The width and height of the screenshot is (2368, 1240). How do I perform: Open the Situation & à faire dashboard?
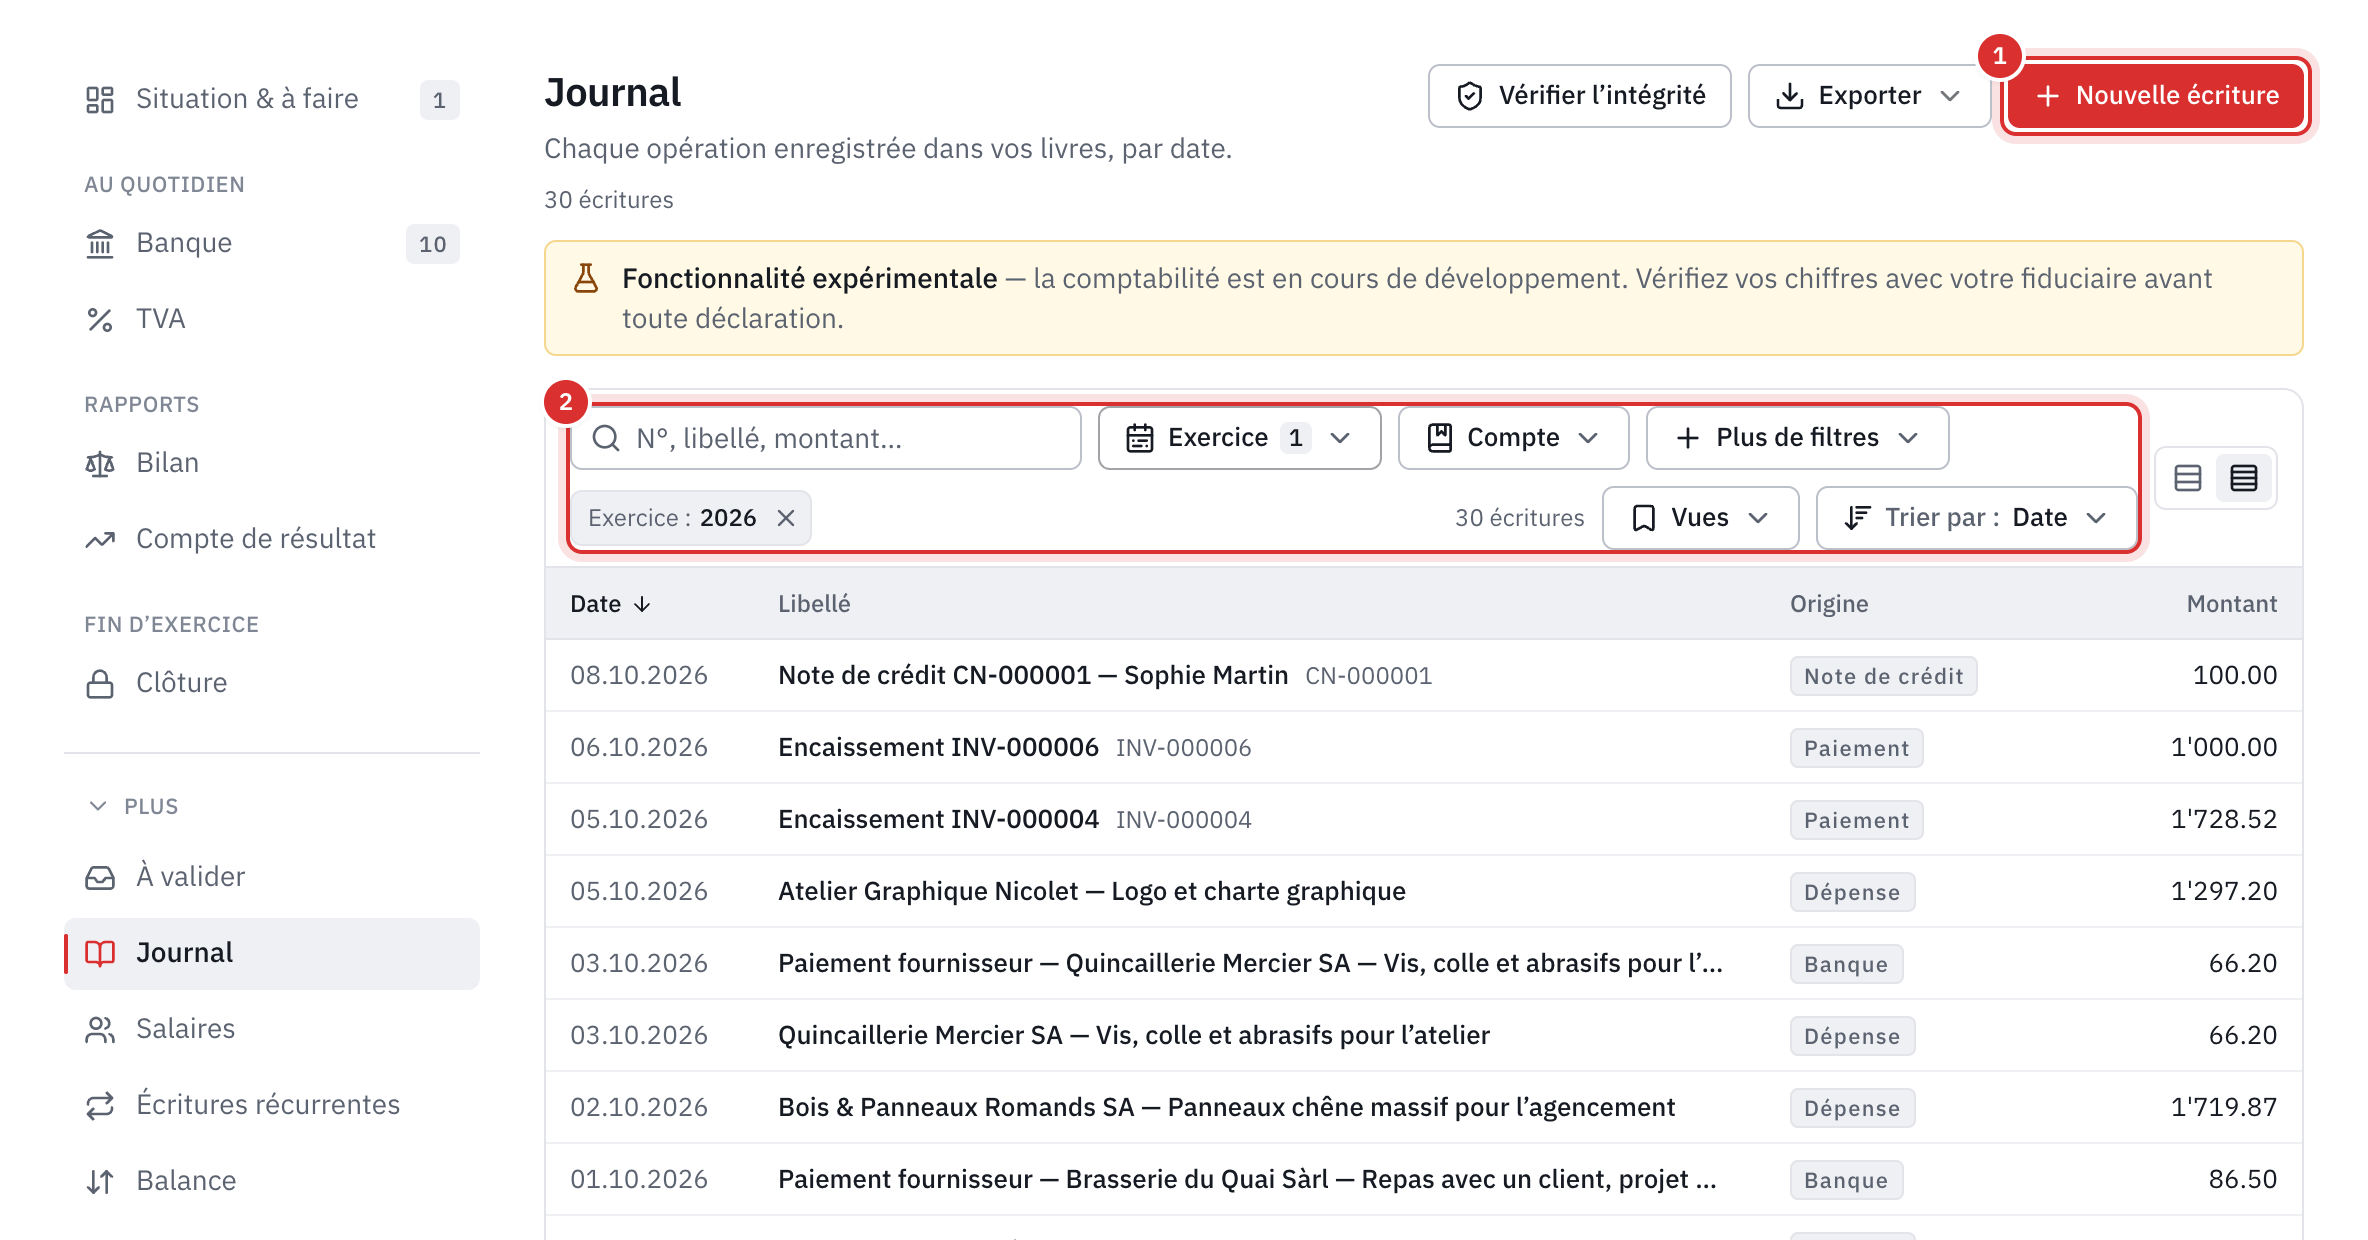pyautogui.click(x=271, y=99)
